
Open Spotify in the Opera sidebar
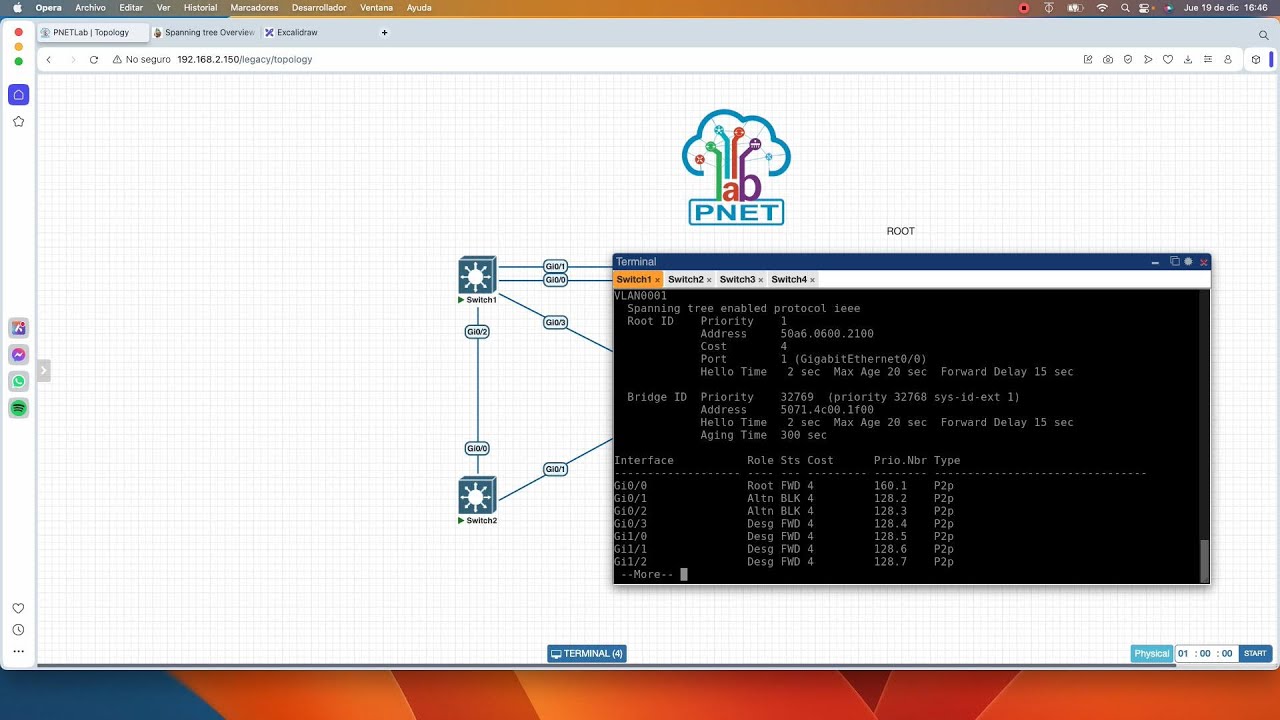18,408
